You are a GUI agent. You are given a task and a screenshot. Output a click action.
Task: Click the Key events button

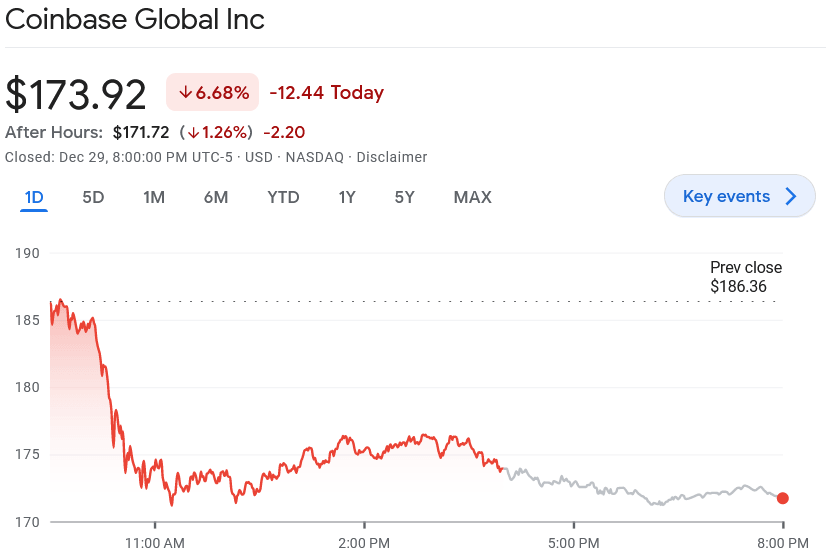pos(726,196)
